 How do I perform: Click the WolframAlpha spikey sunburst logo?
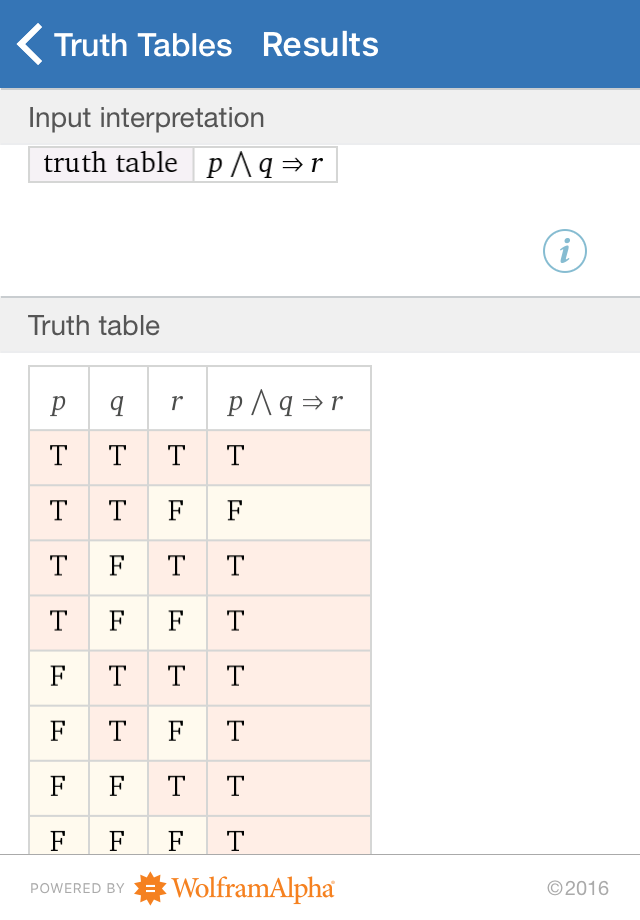pos(151,888)
